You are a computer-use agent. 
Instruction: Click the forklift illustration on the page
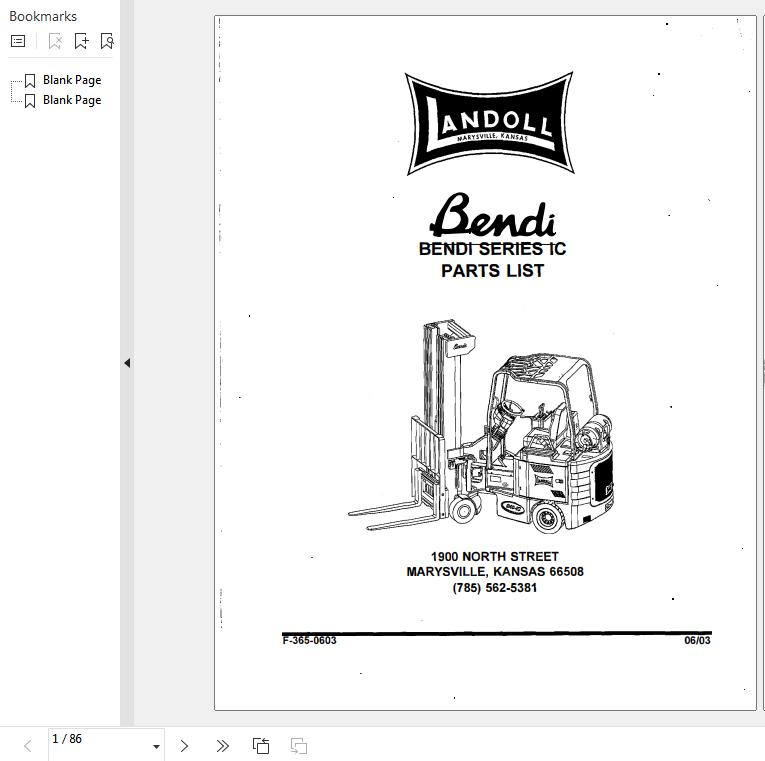(481, 426)
